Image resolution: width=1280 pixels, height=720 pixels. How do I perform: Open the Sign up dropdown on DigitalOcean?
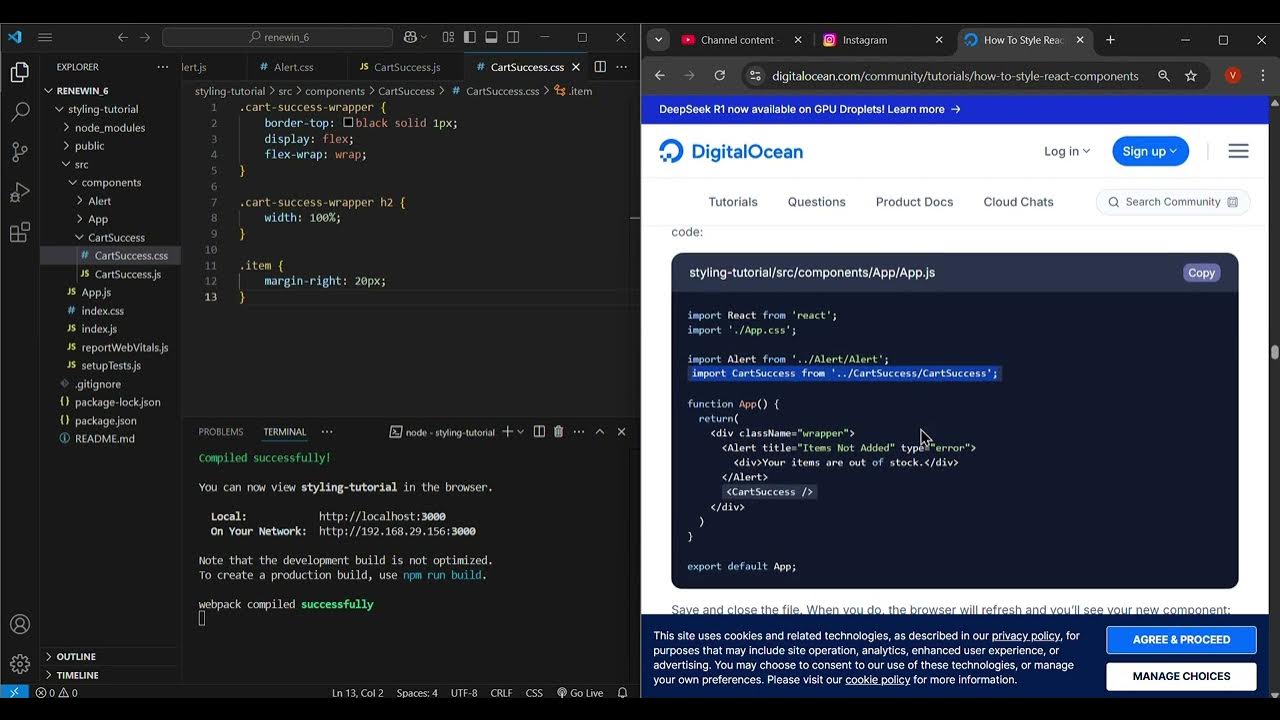1150,151
